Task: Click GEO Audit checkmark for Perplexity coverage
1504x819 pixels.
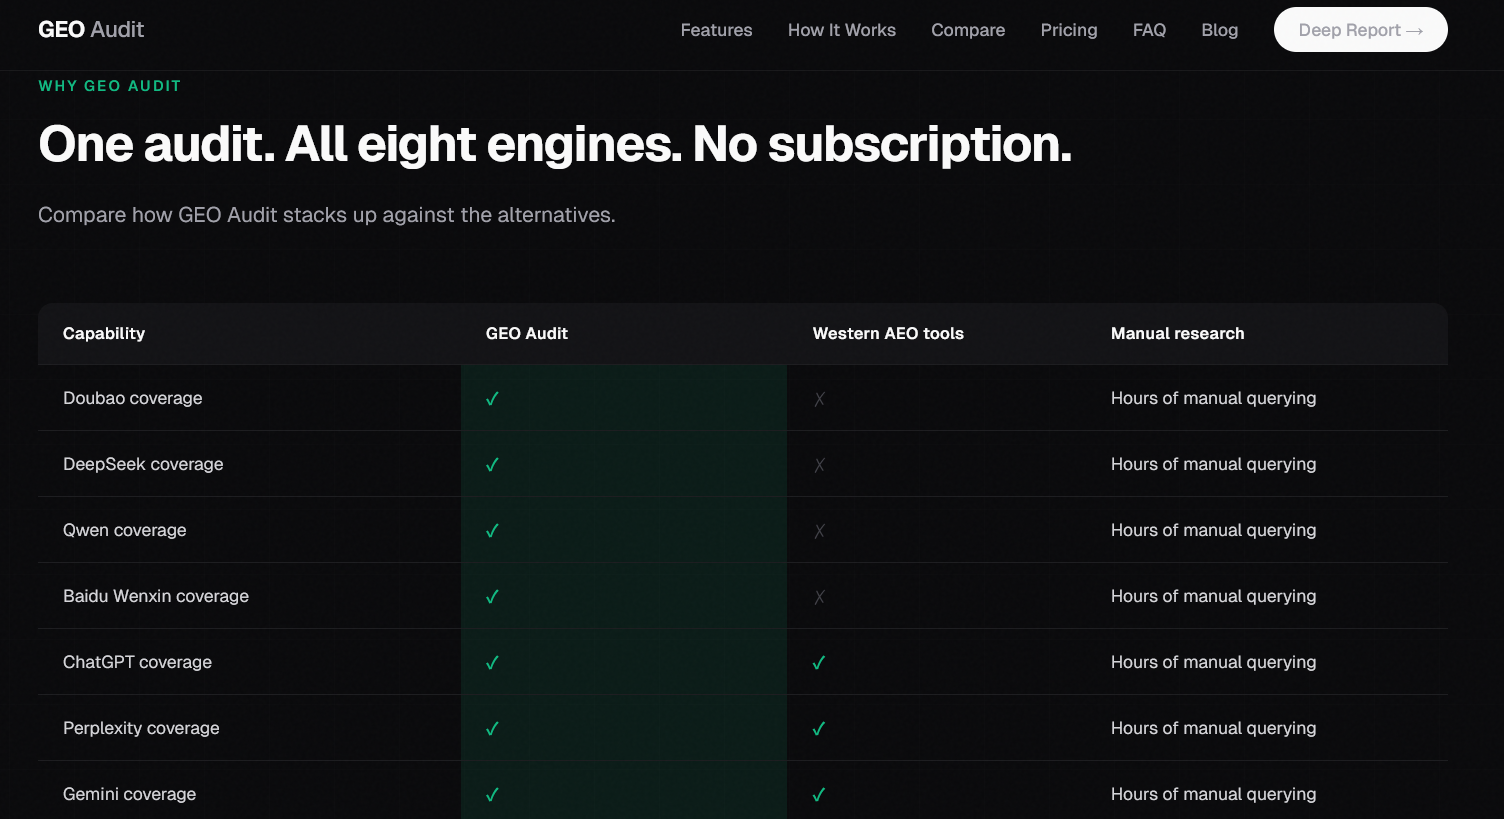Action: 492,729
